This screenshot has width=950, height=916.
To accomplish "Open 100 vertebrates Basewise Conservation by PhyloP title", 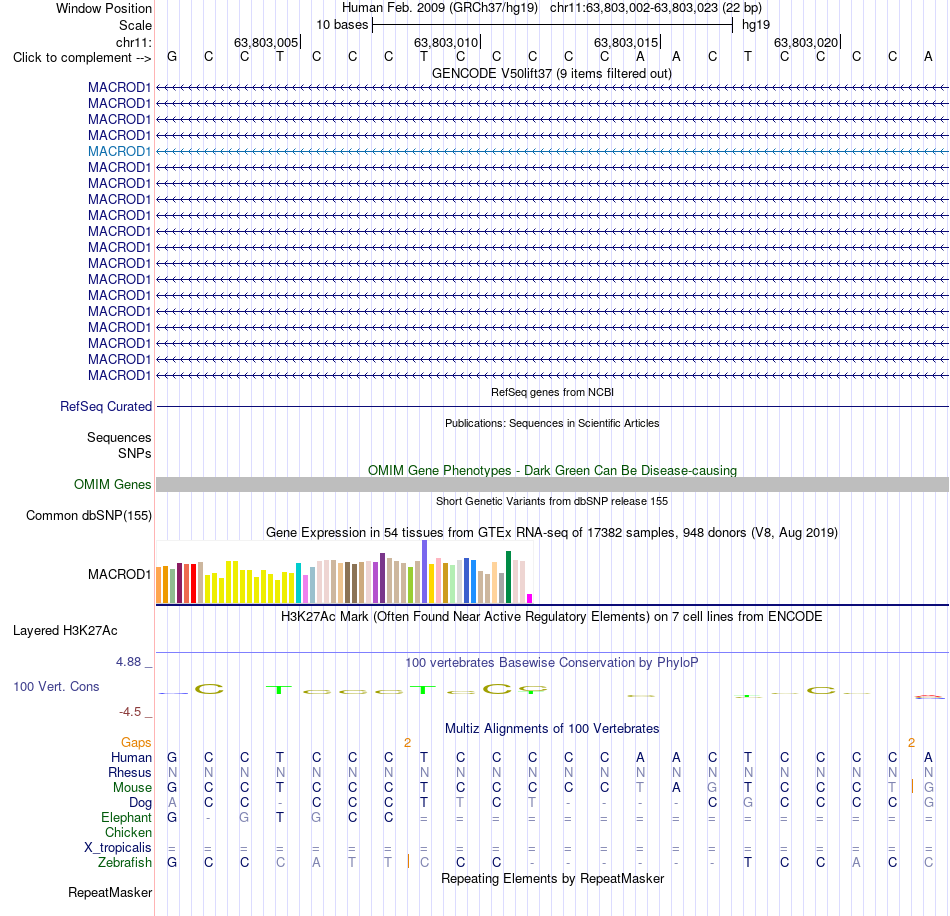I will point(552,663).
